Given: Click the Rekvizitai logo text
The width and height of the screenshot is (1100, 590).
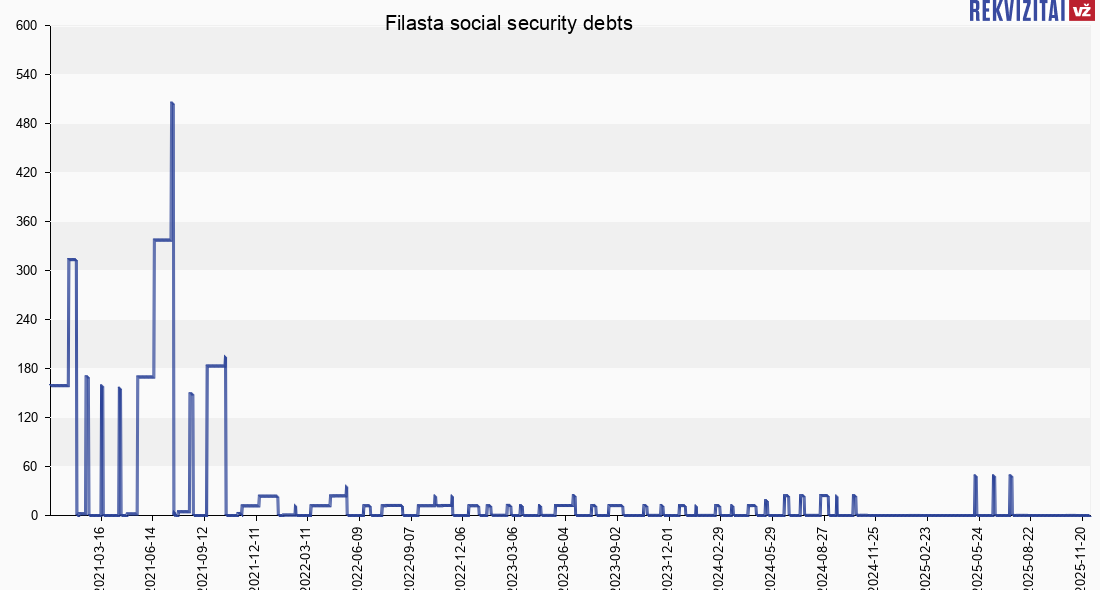Looking at the screenshot, I should click(x=1017, y=11).
